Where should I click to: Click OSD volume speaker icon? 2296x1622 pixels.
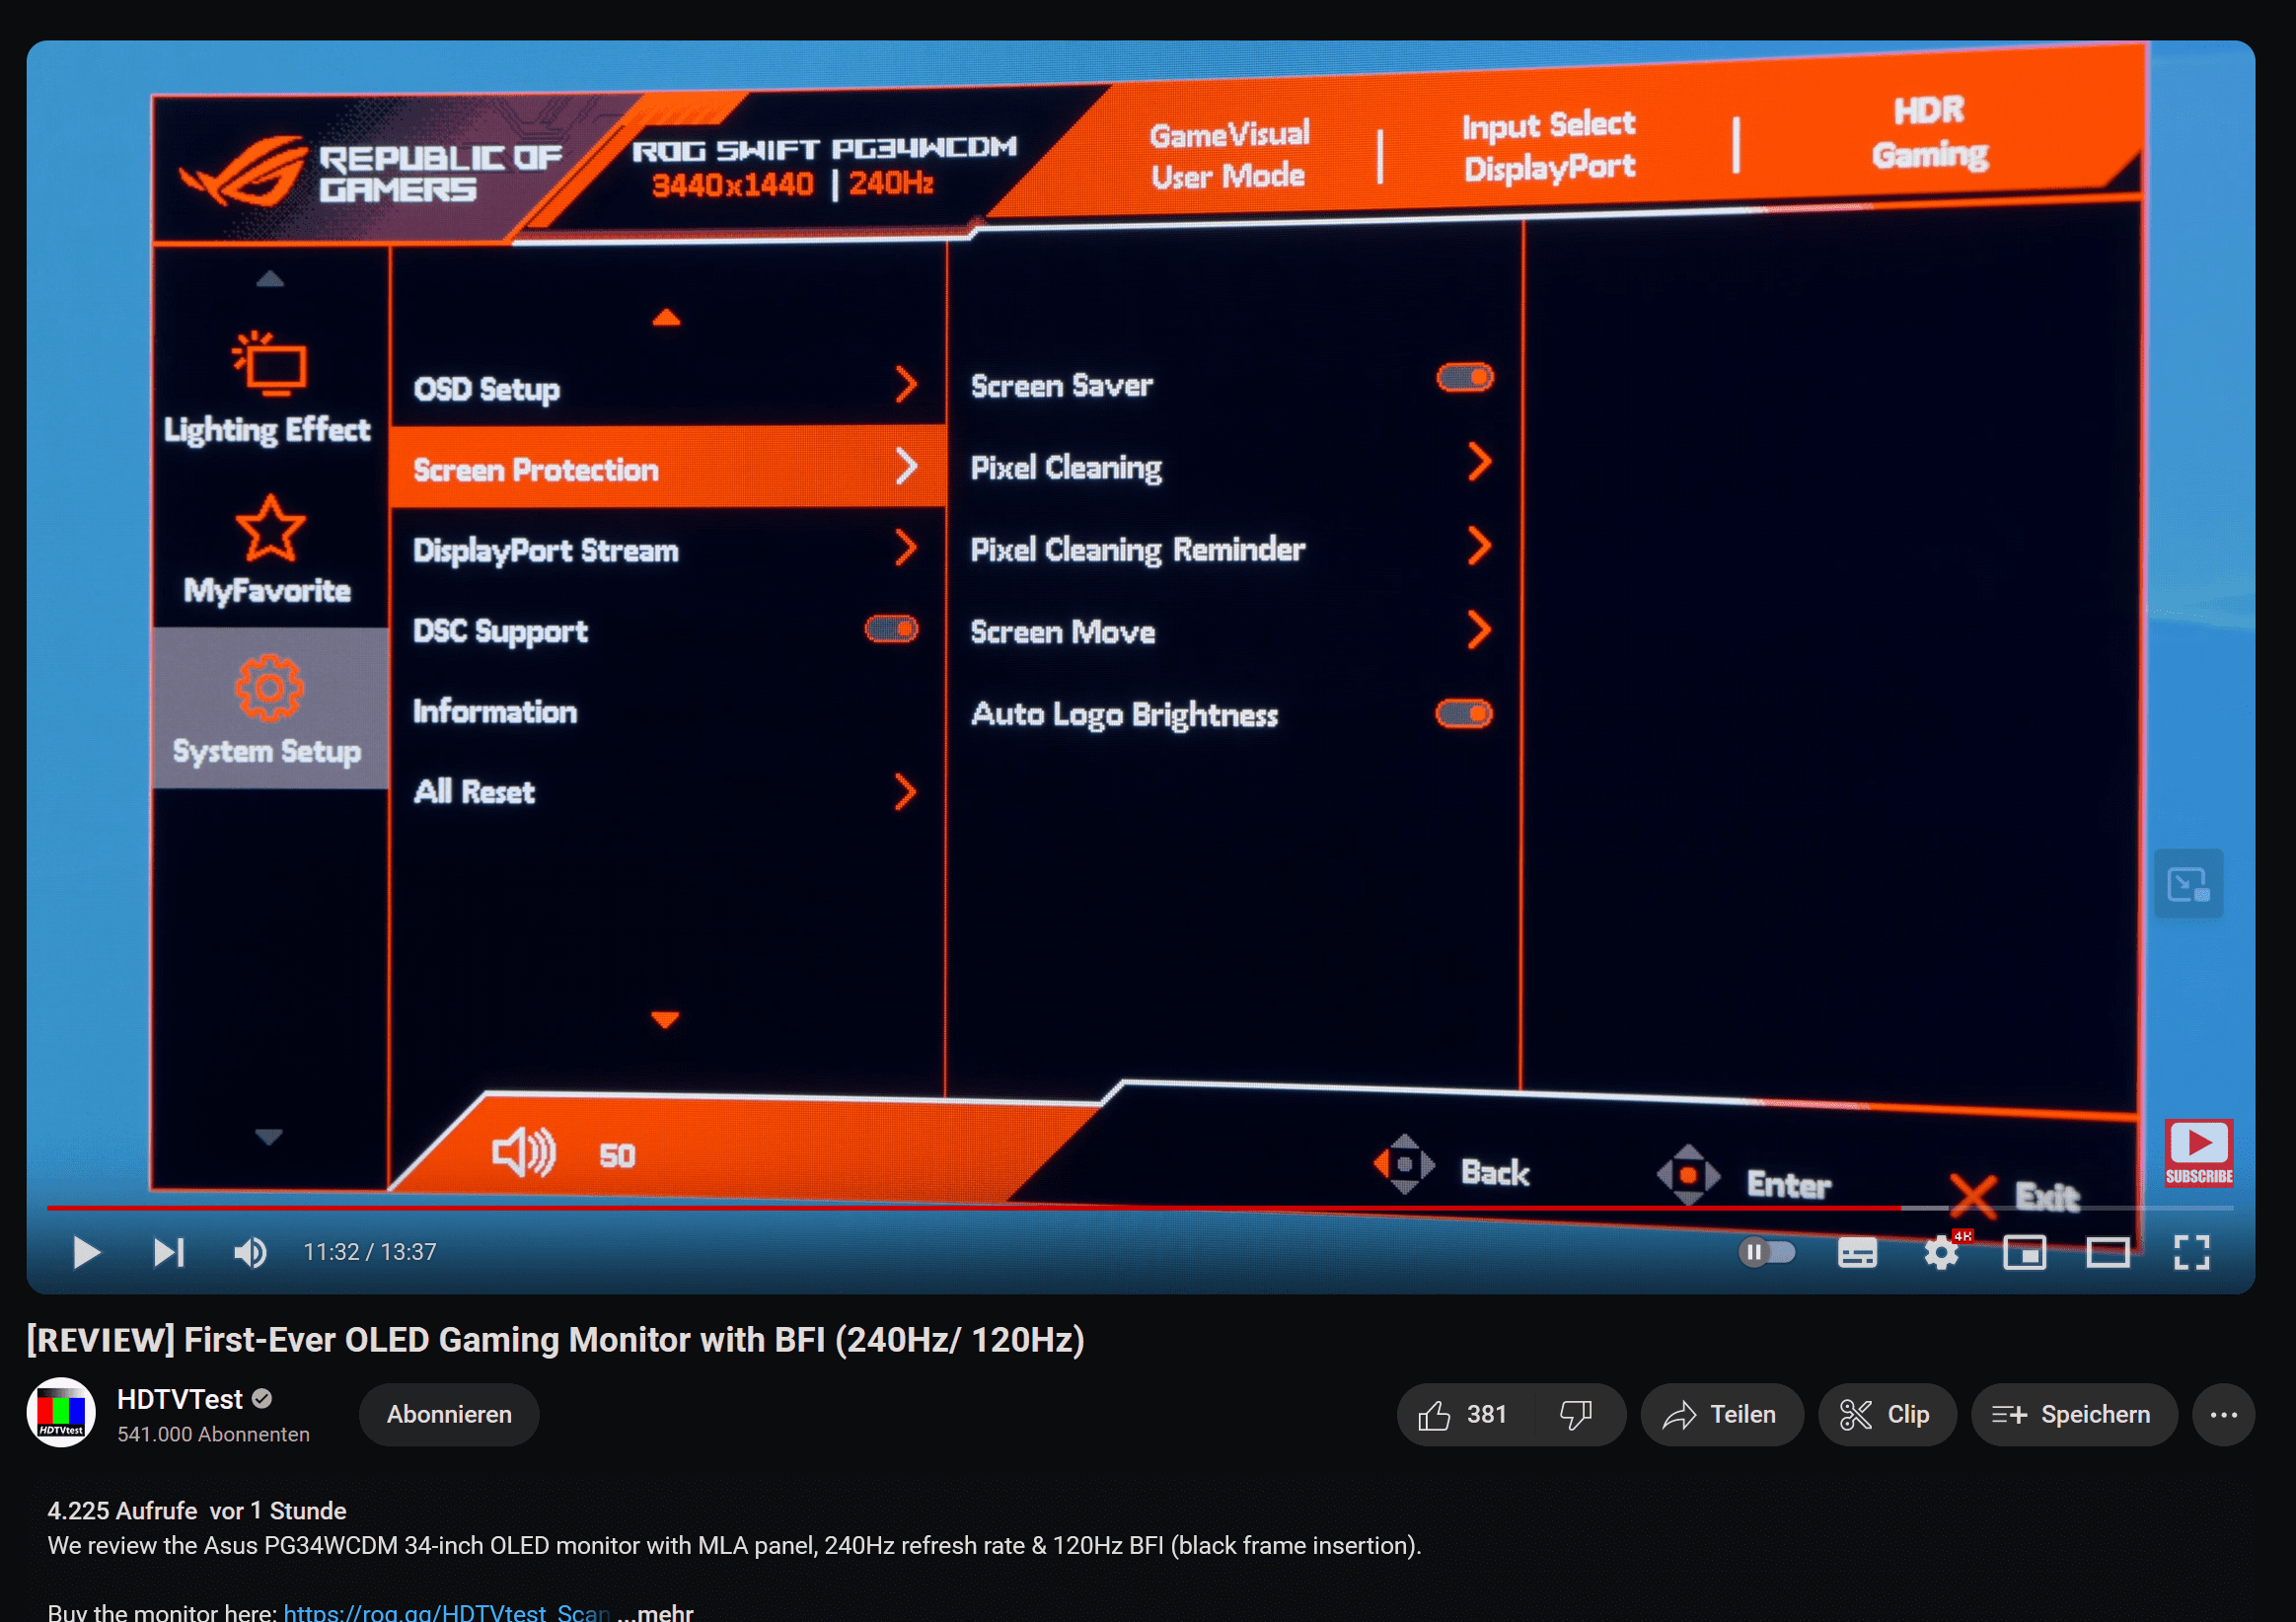point(523,1153)
